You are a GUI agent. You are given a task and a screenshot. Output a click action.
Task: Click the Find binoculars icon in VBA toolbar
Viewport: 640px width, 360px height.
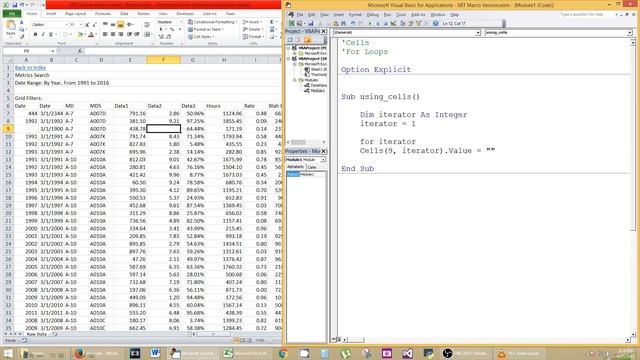[x=343, y=23]
